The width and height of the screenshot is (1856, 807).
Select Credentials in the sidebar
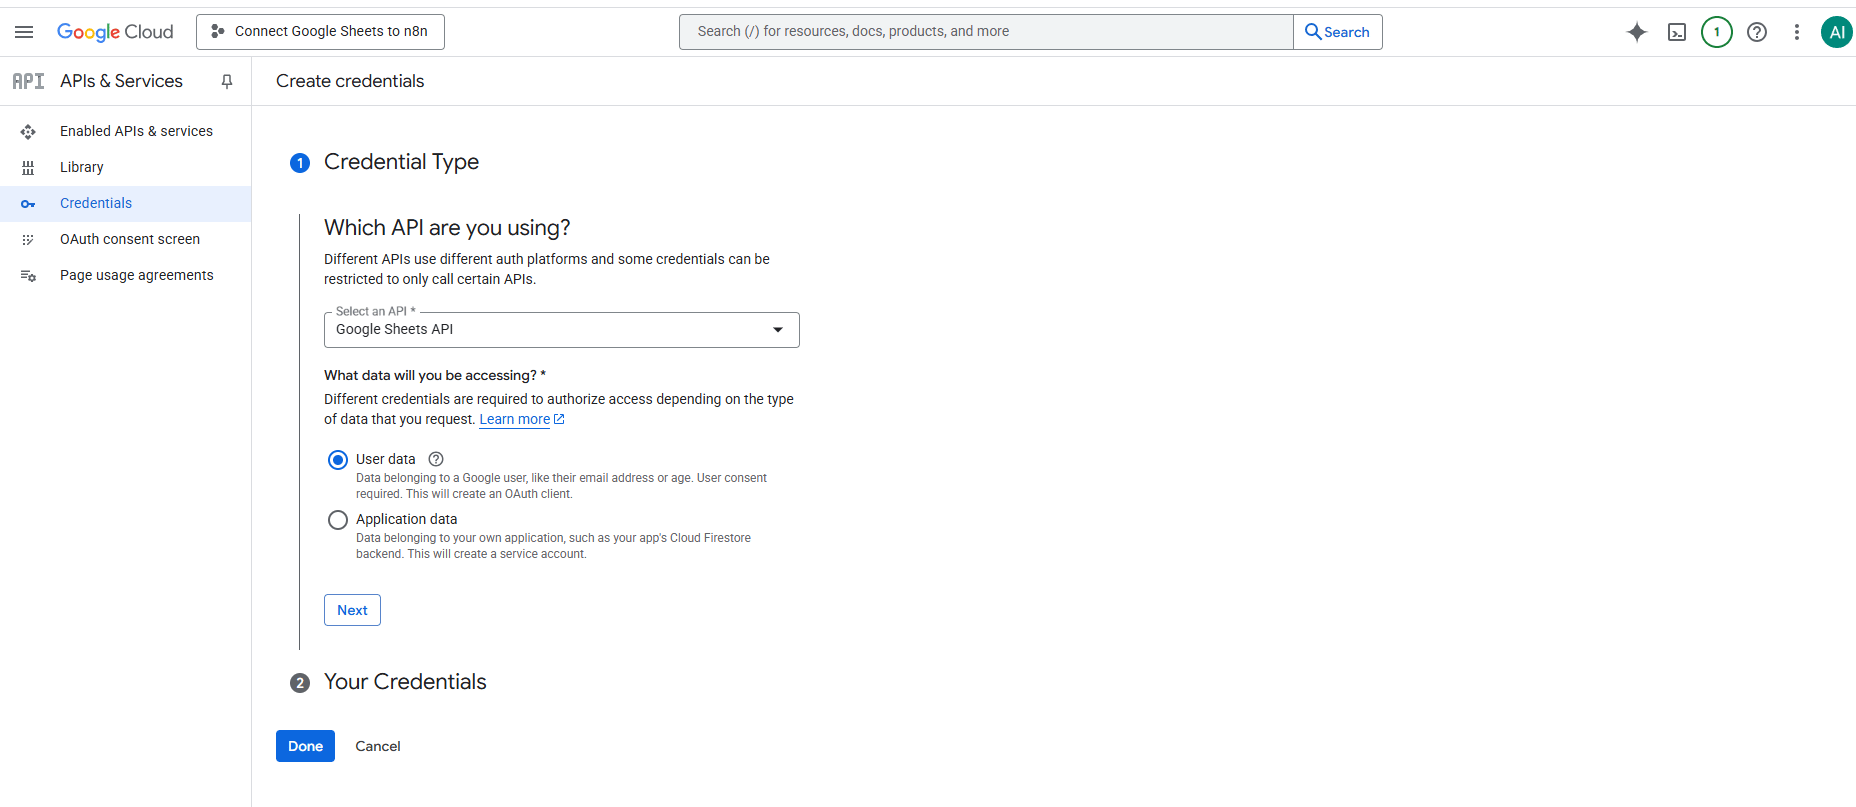(125, 203)
